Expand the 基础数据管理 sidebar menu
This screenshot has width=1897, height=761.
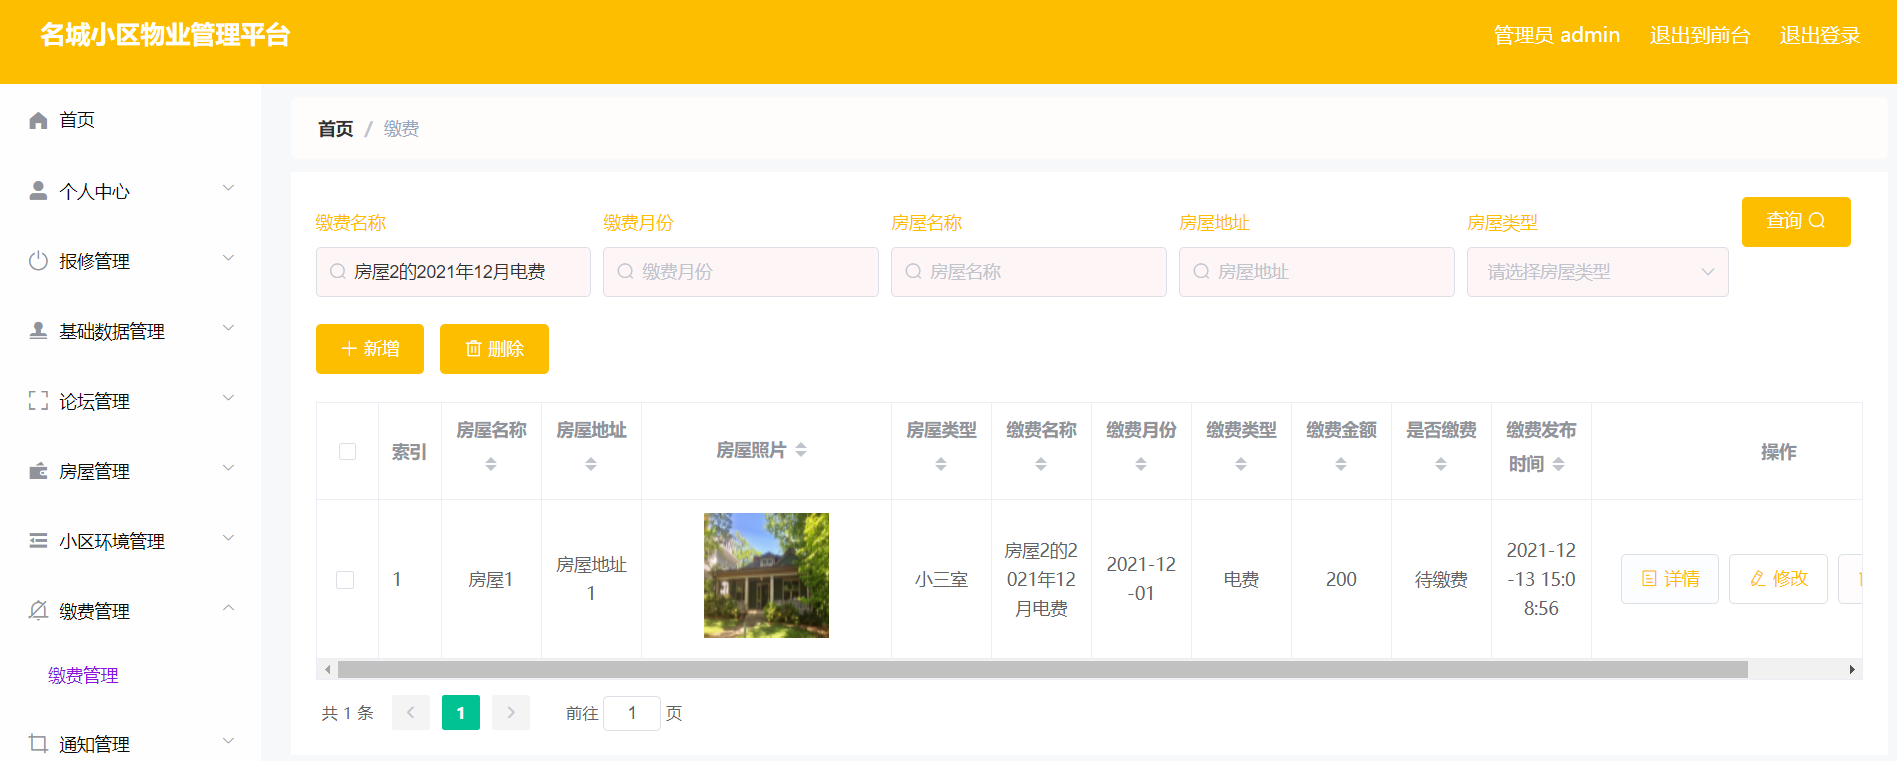[228, 328]
